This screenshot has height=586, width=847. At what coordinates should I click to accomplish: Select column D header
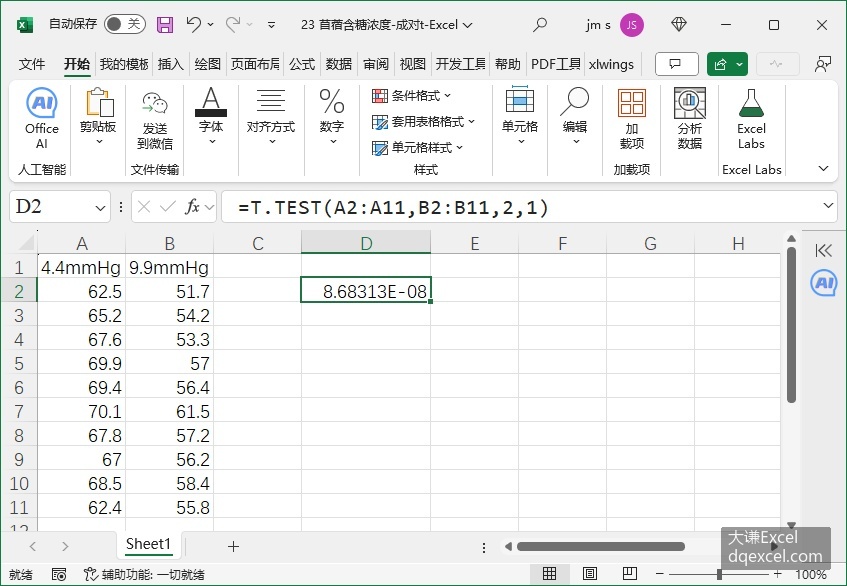point(366,243)
